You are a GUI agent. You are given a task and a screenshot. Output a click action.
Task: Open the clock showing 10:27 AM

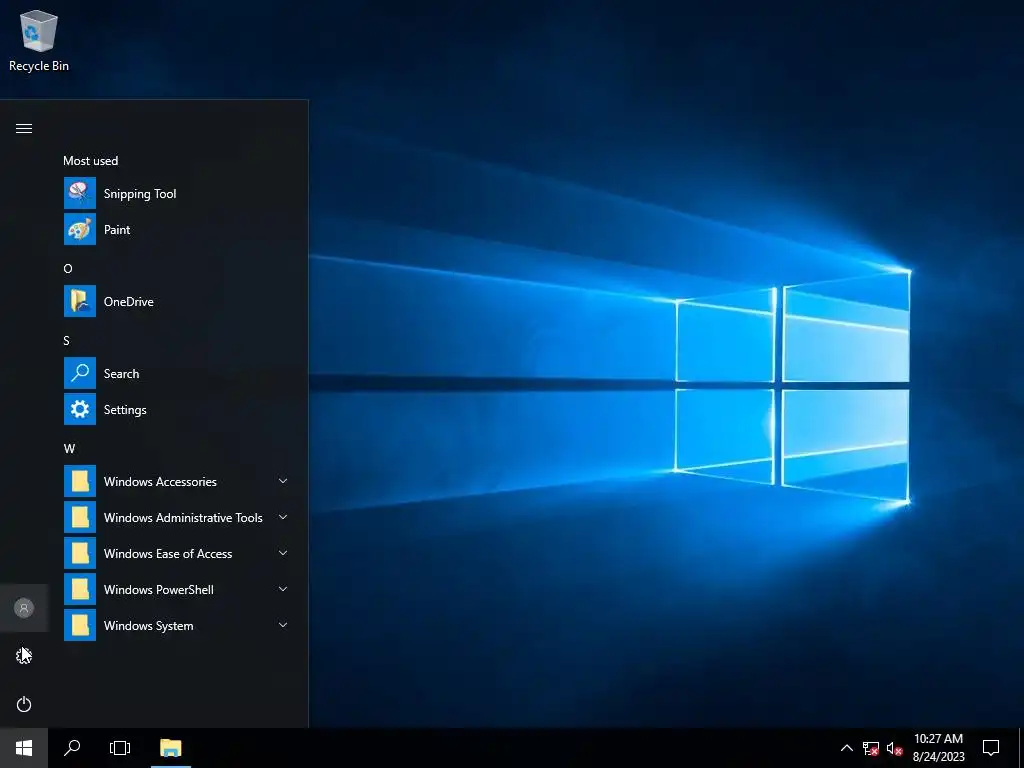(938, 748)
